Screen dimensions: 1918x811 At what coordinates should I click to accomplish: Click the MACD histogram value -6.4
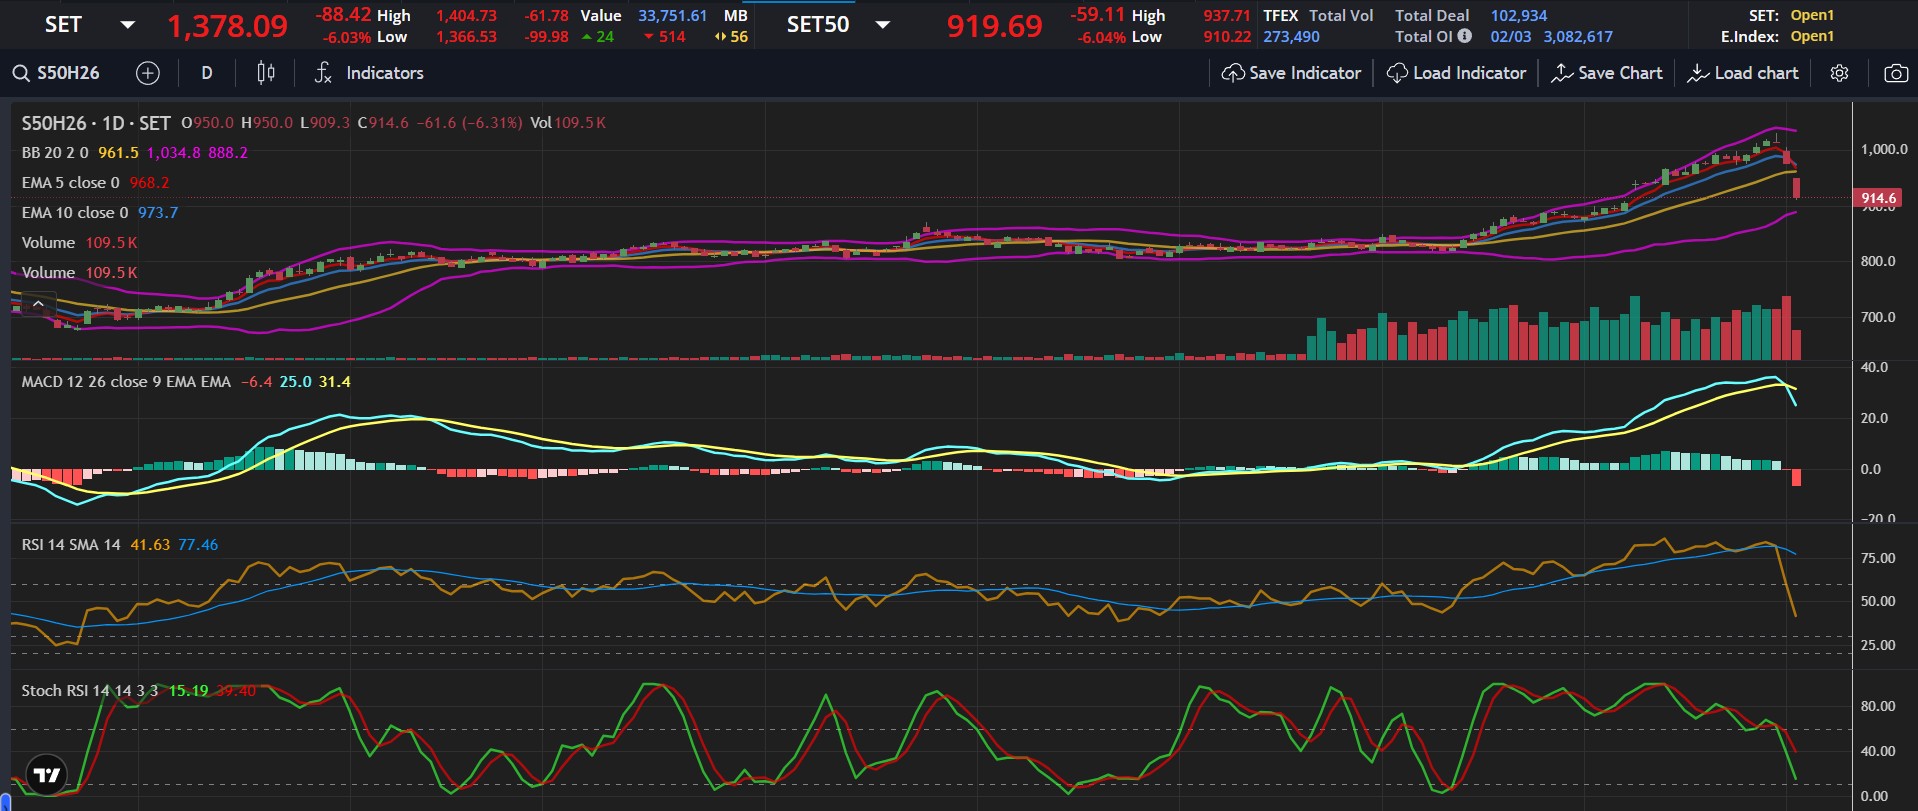(256, 382)
